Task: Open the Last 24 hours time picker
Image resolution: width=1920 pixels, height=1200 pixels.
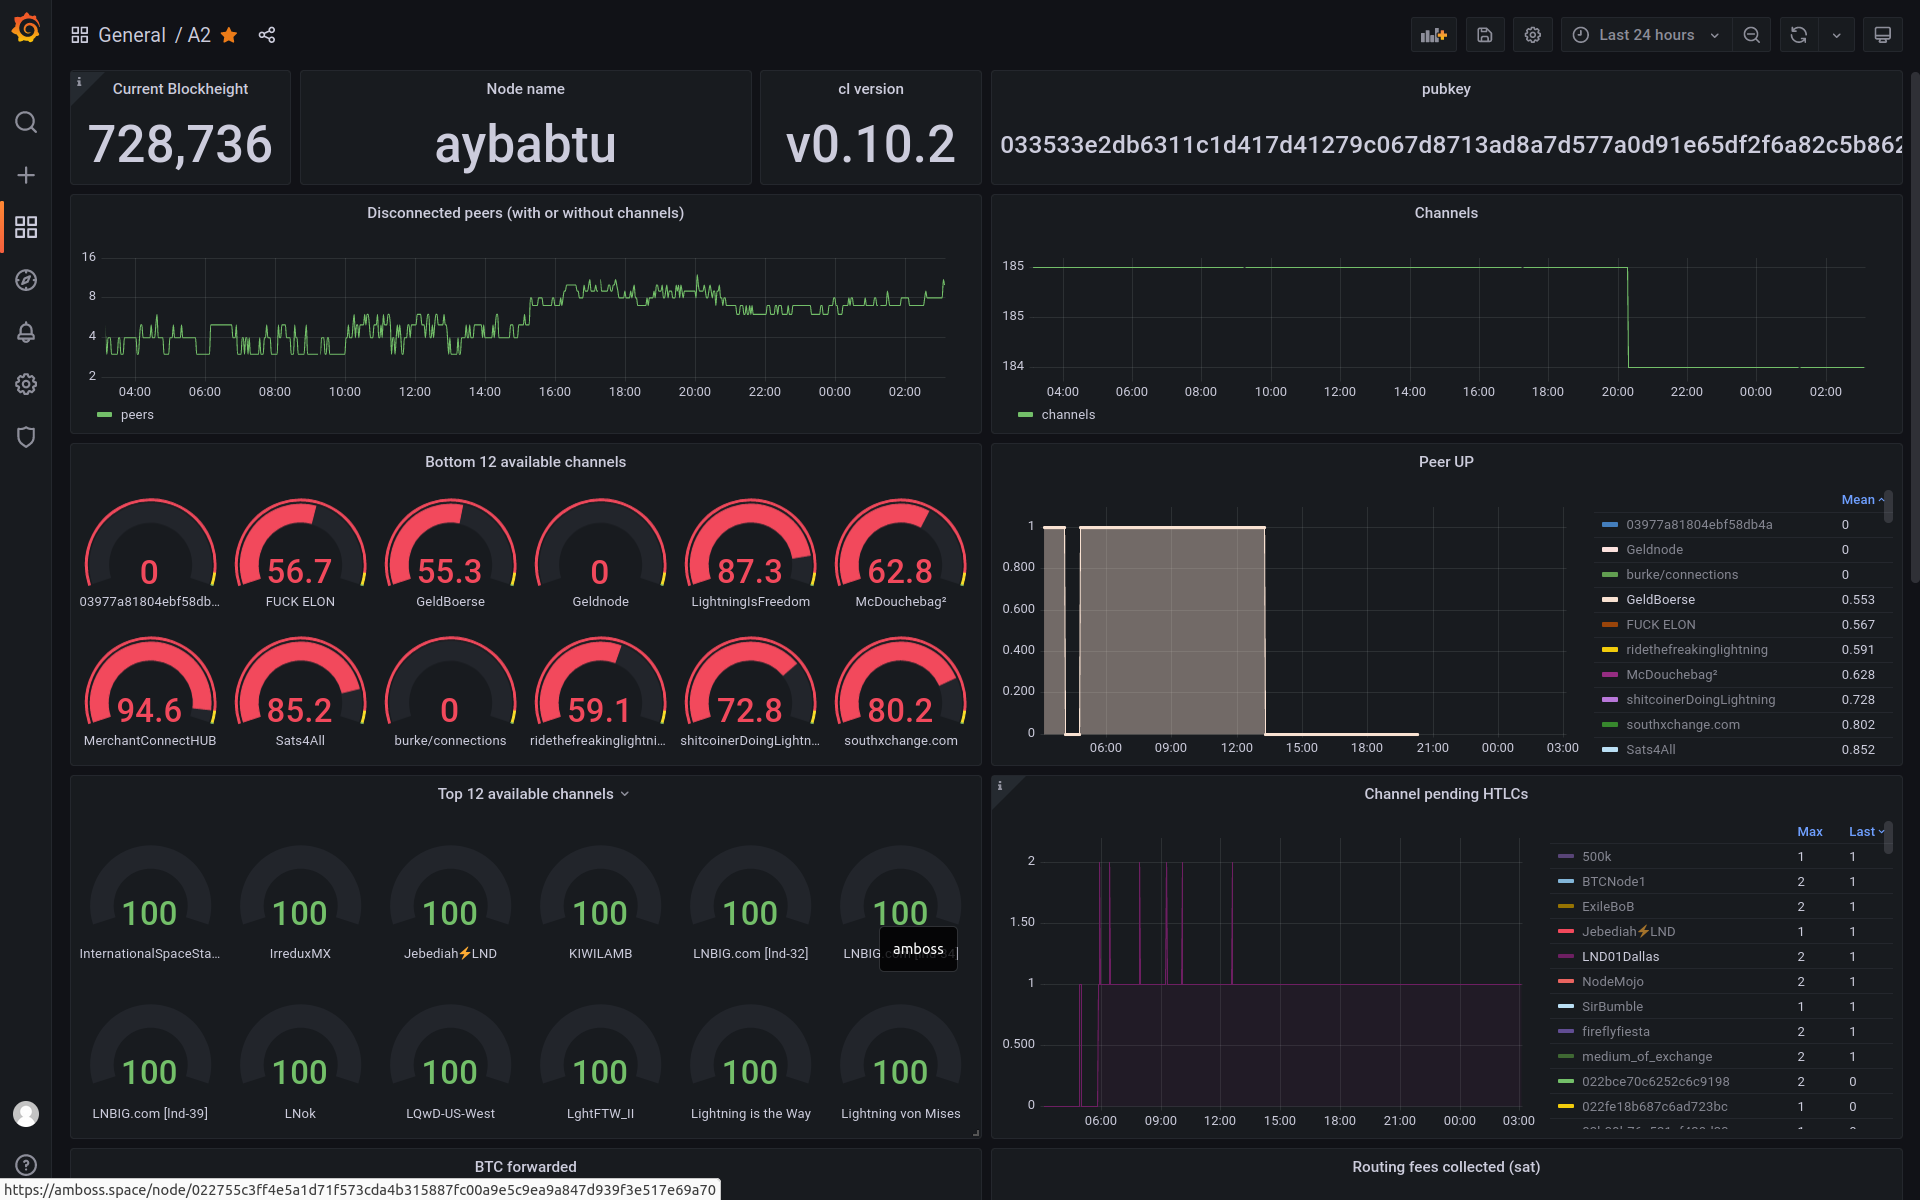Action: [x=1646, y=35]
